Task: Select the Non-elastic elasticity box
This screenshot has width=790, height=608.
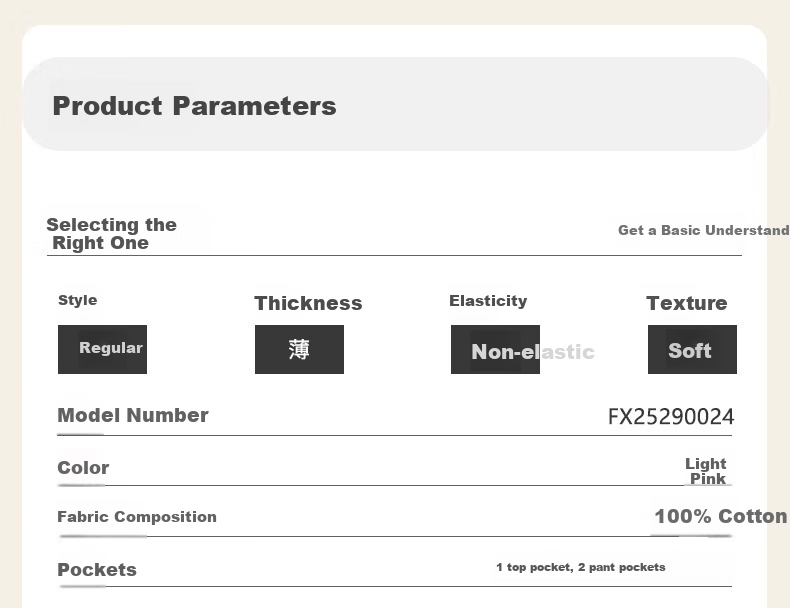Action: tap(495, 349)
